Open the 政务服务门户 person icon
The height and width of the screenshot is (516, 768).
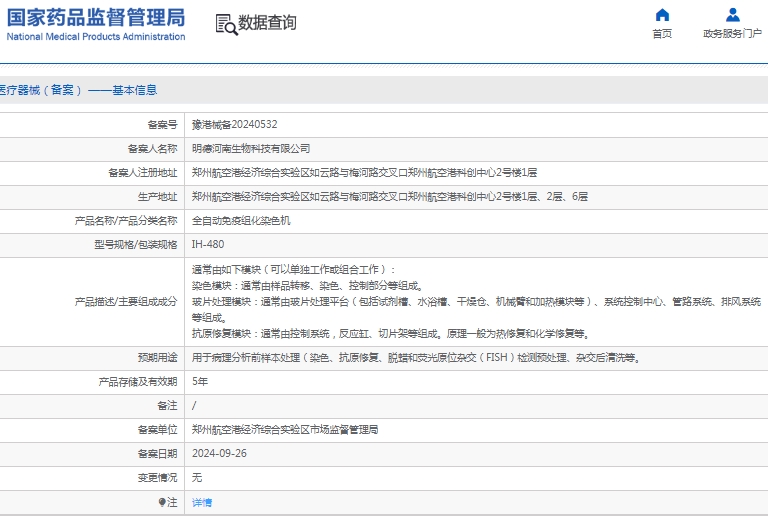pos(733,15)
